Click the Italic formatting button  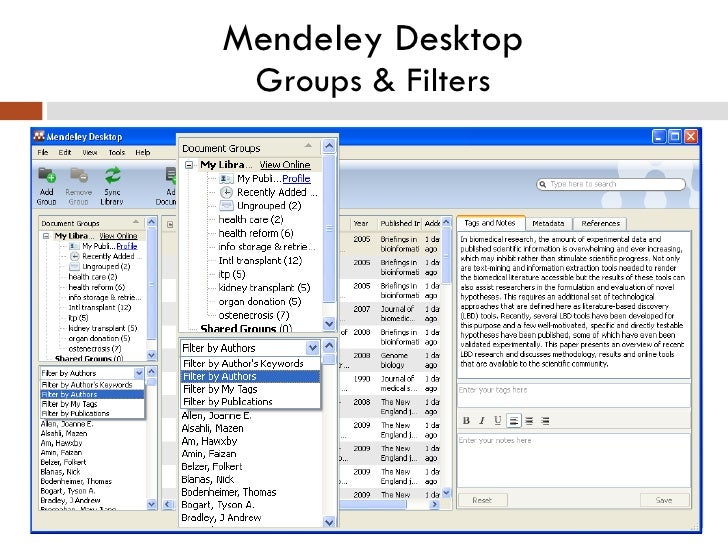click(x=482, y=421)
